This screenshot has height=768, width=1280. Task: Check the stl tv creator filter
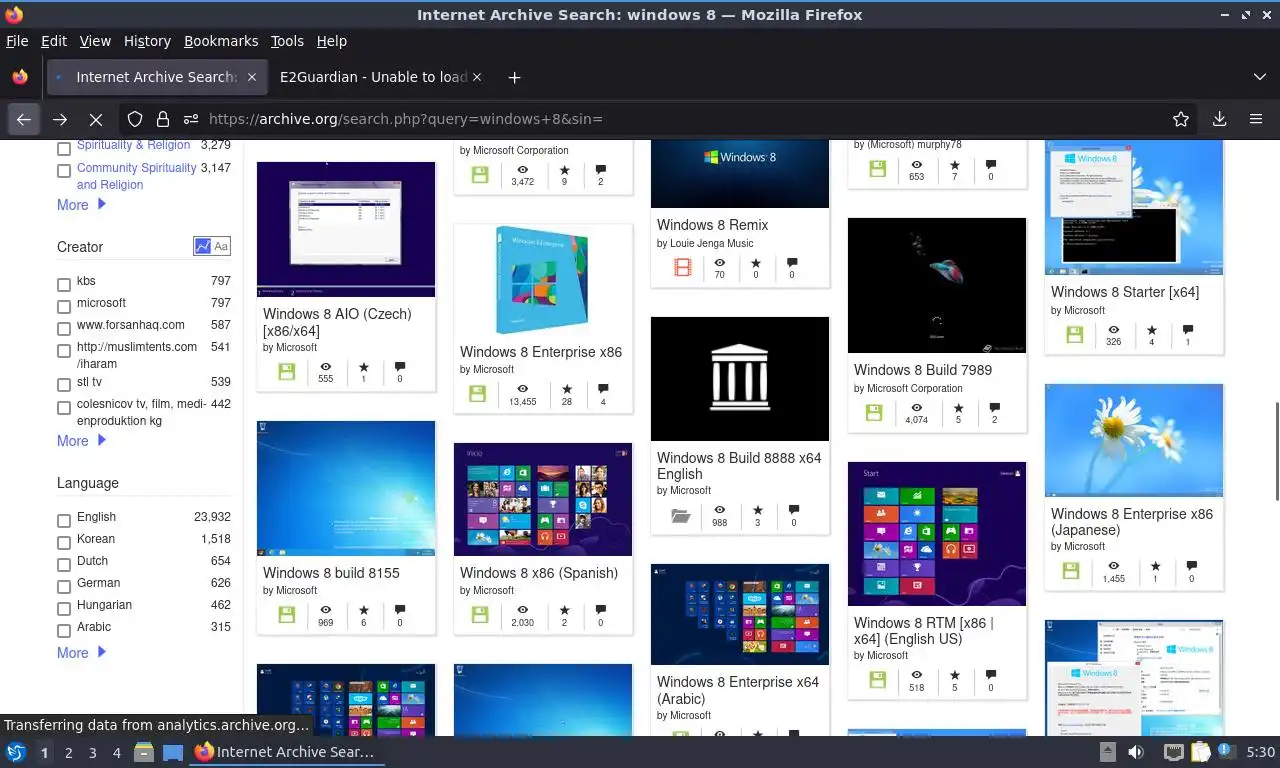64,385
